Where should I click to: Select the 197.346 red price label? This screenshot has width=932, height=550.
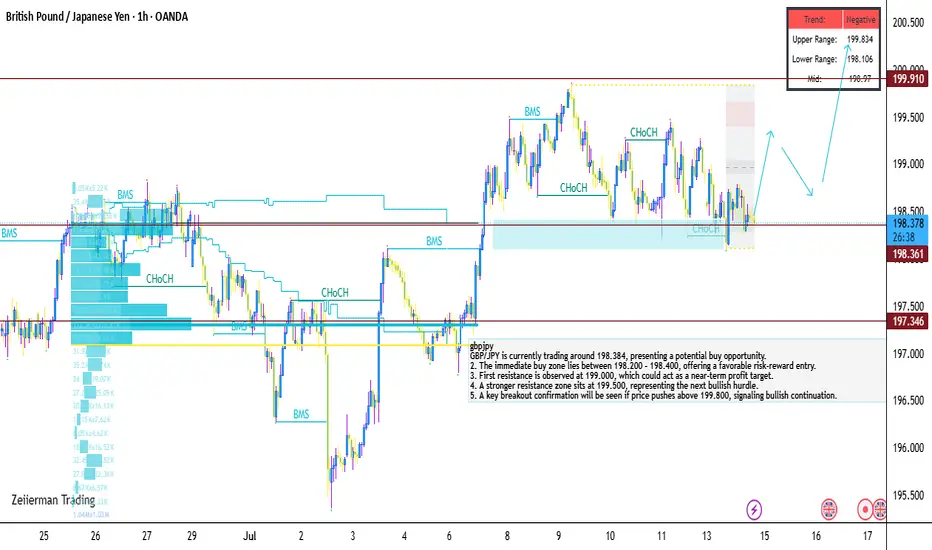(x=908, y=321)
